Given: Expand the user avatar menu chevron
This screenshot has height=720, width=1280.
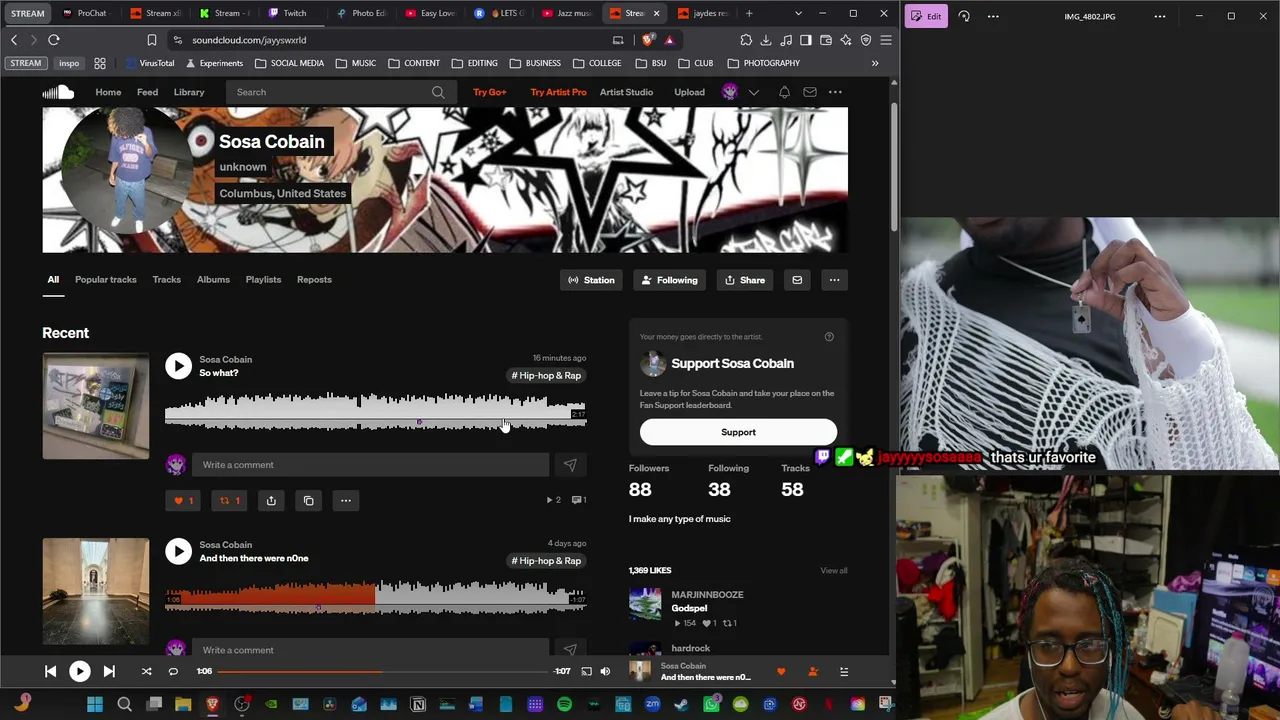Looking at the screenshot, I should (754, 92).
